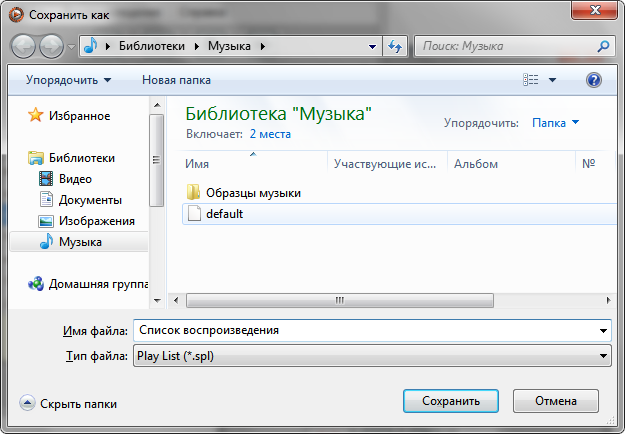625x434 pixels.
Task: Click the Forward navigation arrow button
Action: (51, 46)
